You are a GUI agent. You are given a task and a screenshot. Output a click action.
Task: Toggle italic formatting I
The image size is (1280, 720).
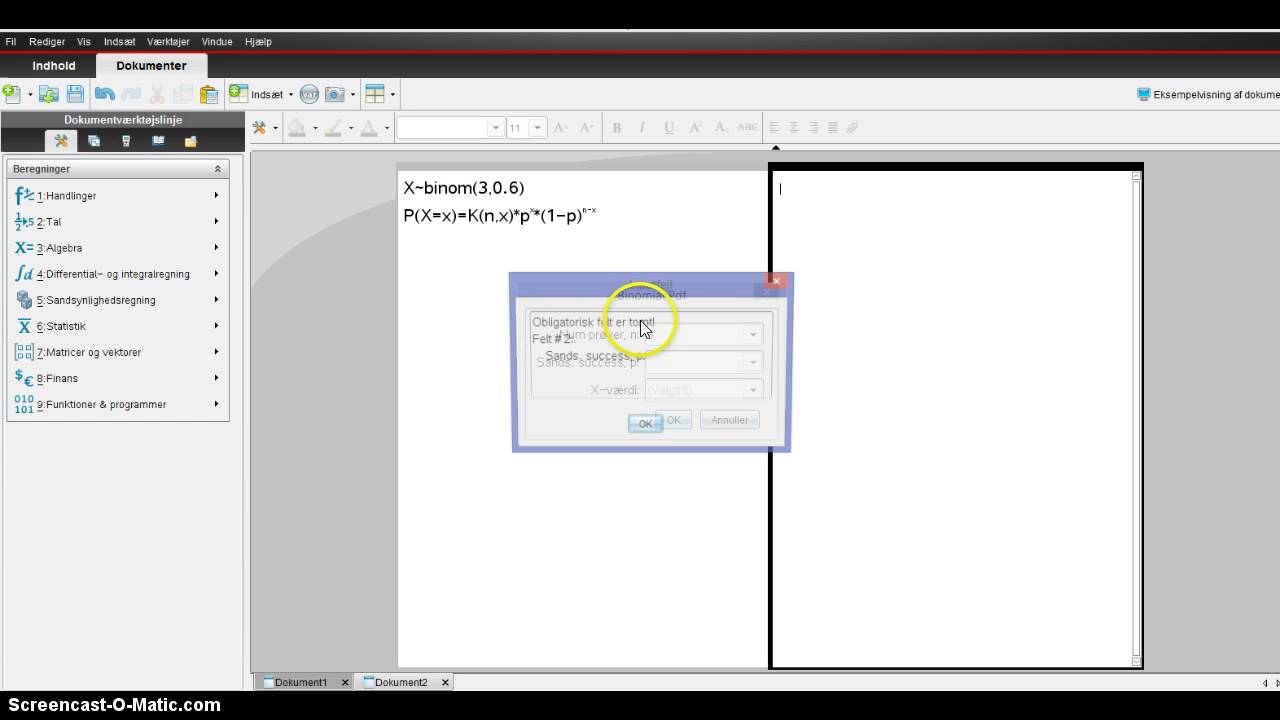tap(642, 127)
